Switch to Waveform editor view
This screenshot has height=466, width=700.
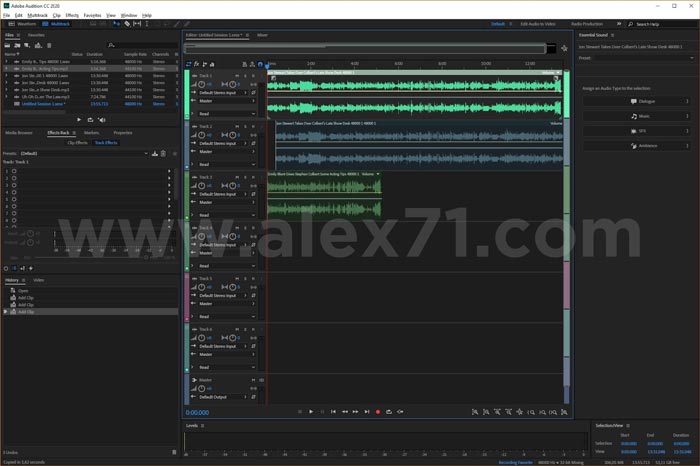coord(22,24)
